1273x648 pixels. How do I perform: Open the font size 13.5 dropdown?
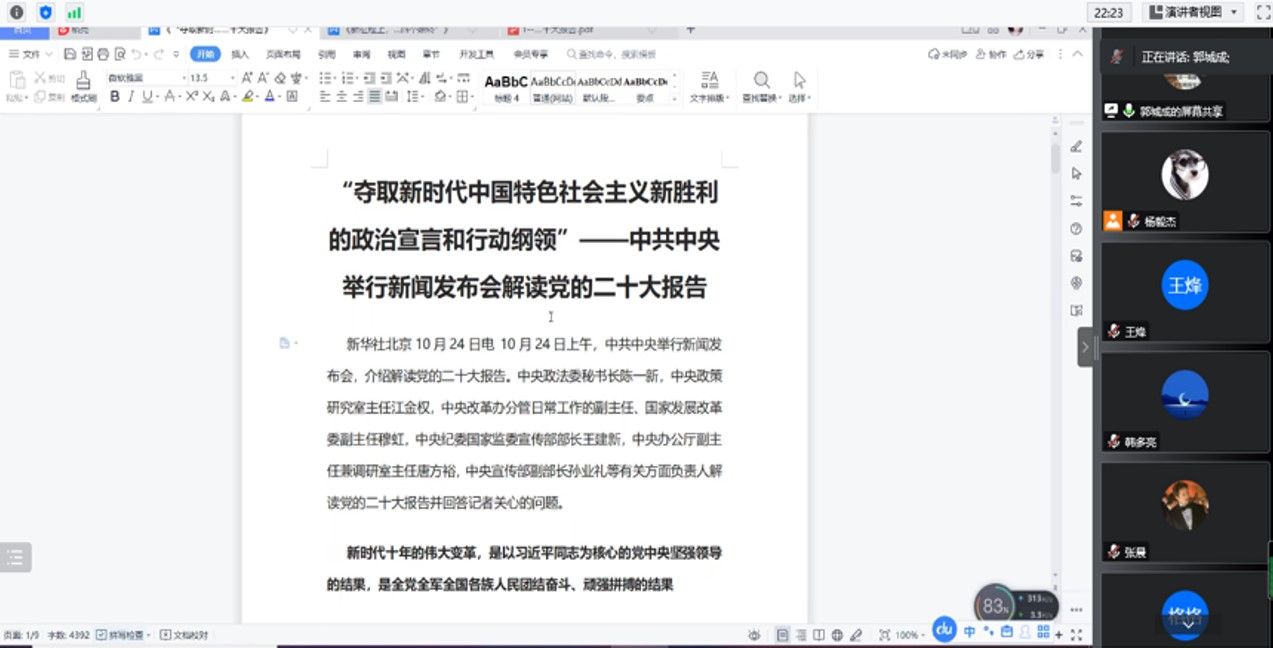231,78
